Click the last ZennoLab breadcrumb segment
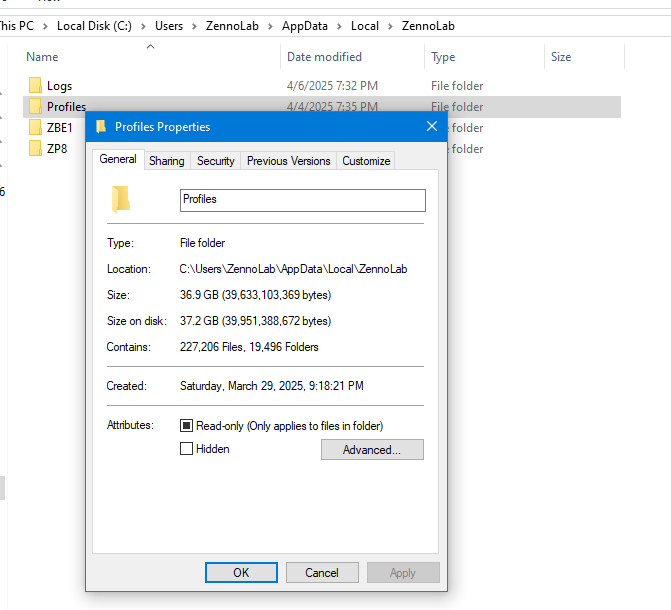The width and height of the screenshot is (671, 610). 428,26
